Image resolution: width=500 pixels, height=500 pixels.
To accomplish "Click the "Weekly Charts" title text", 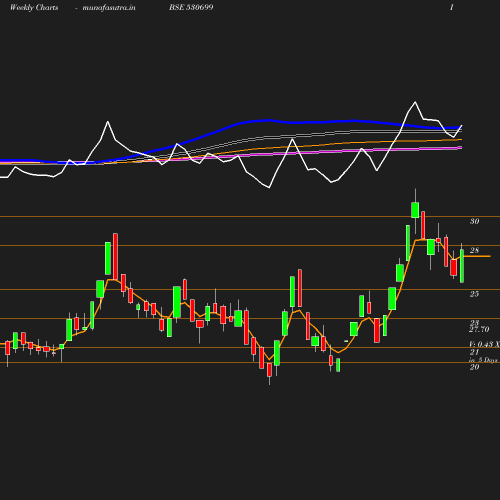I will pyautogui.click(x=34, y=7).
